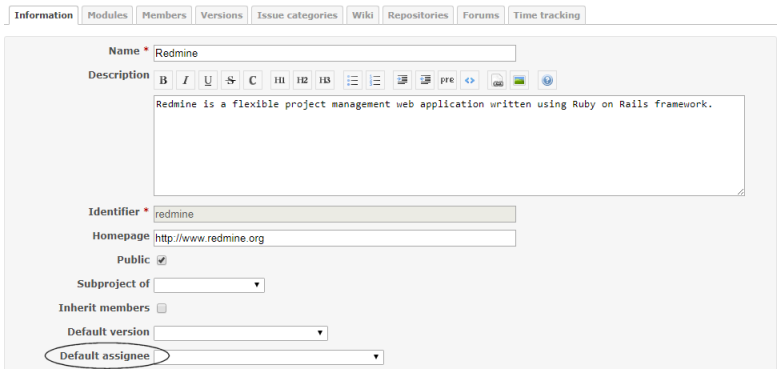Open the Repositories tab
Viewport: 781px width, 369px height.
(418, 15)
